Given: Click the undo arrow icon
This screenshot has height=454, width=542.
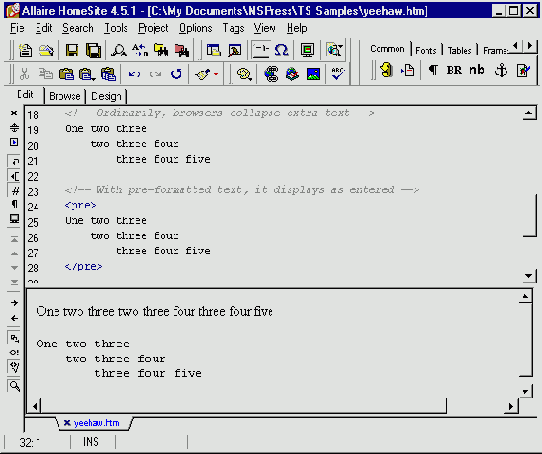Looking at the screenshot, I should point(134,74).
